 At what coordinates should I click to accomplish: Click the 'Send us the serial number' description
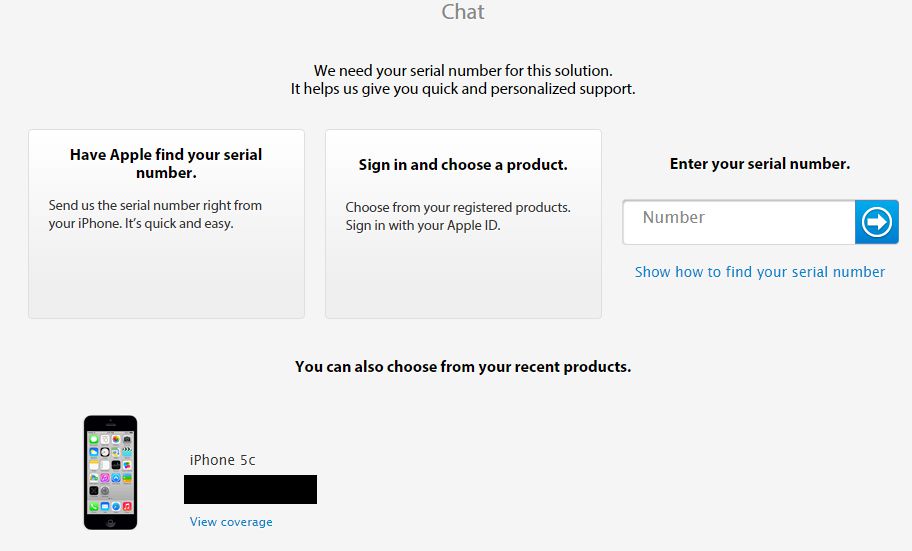[155, 214]
